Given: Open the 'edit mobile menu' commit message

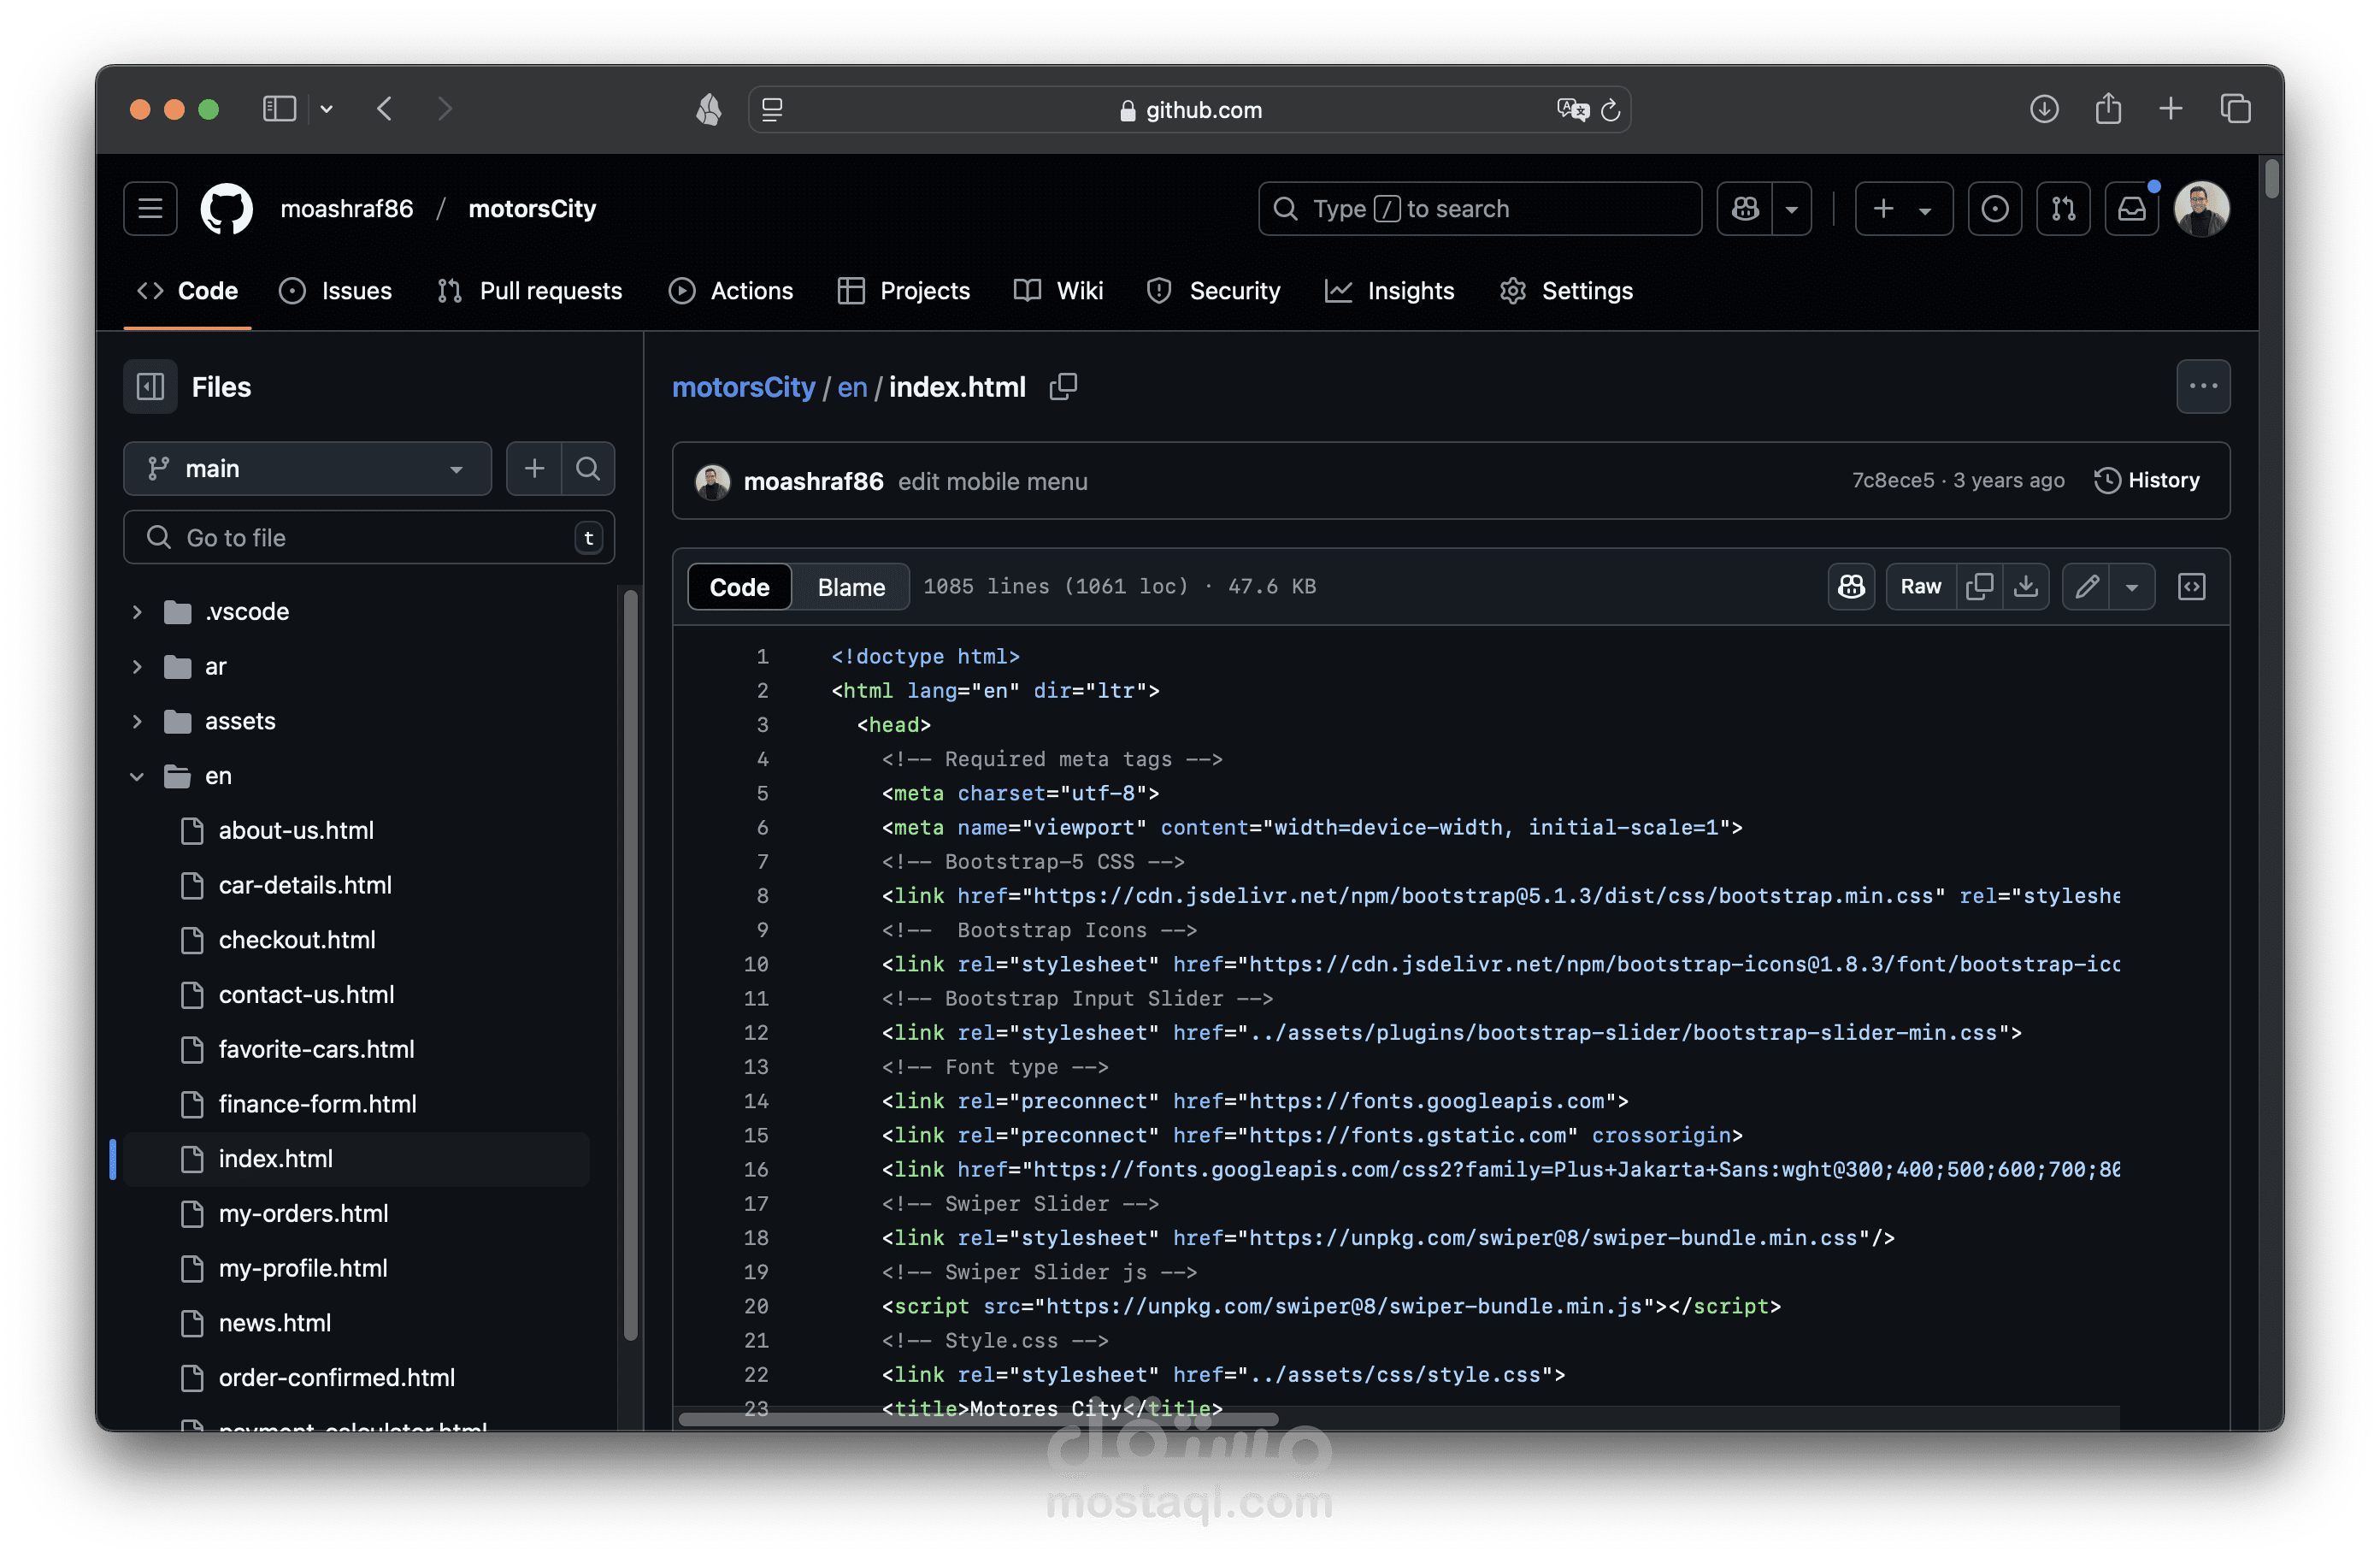Looking at the screenshot, I should tap(992, 482).
